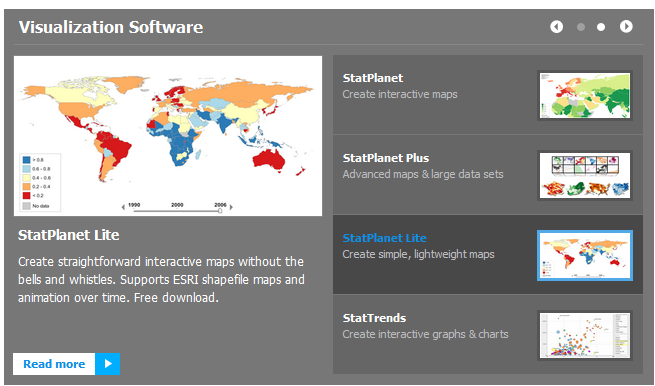Viewport: 655px width, 386px height.
Task: Click the 'Create interactive maps' subtitle
Action: pos(400,94)
